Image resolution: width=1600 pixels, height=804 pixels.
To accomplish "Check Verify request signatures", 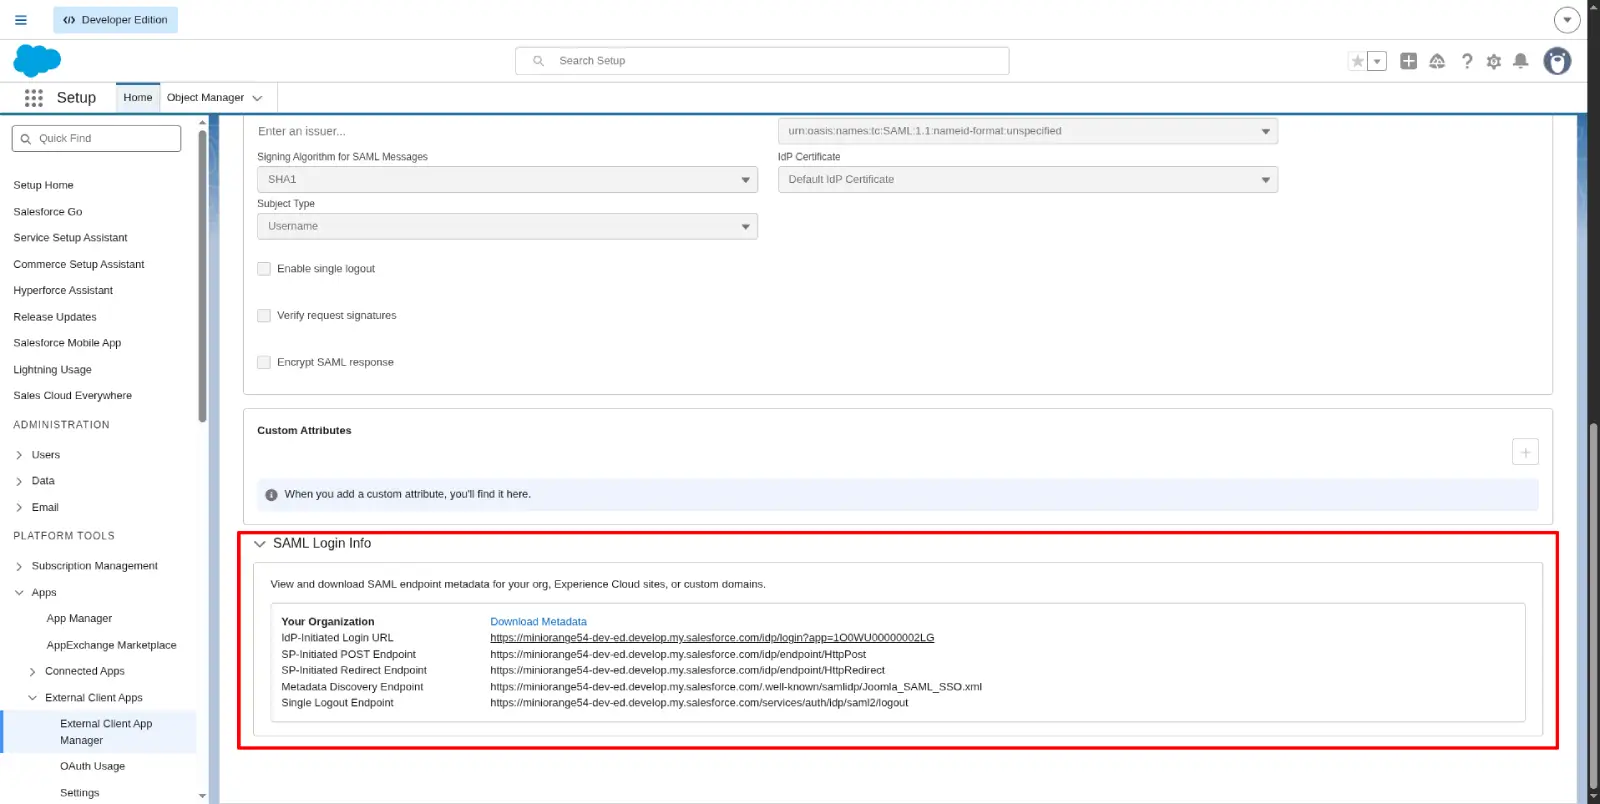I will point(264,316).
